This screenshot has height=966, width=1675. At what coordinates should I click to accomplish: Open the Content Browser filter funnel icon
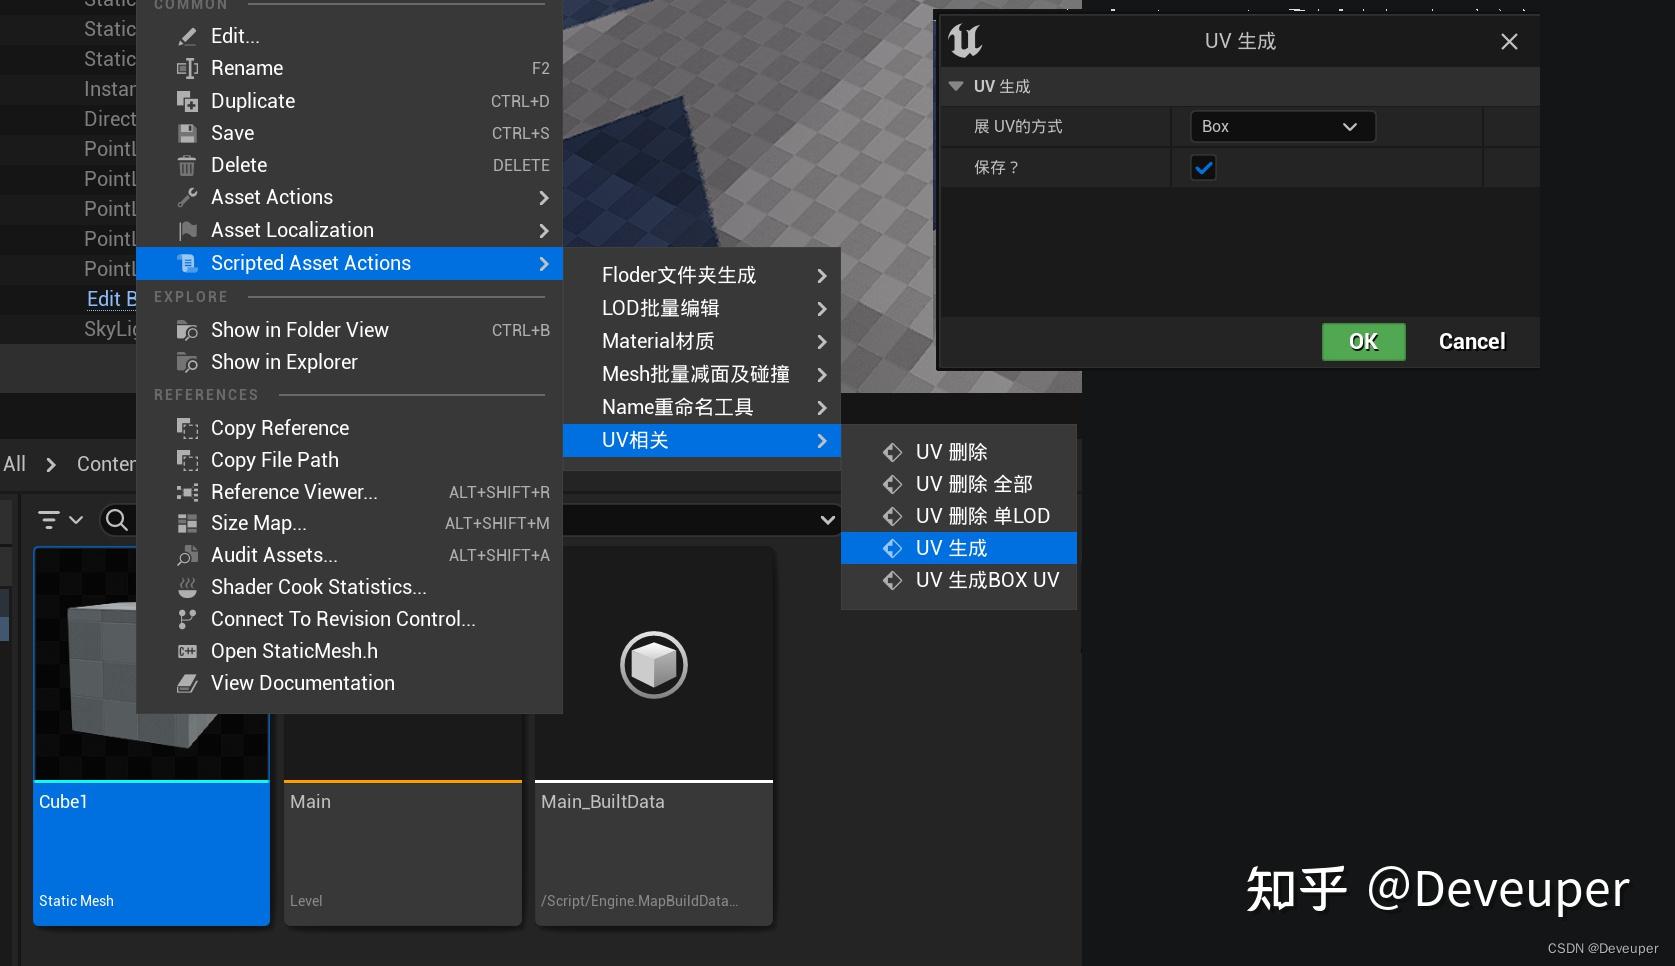click(50, 519)
